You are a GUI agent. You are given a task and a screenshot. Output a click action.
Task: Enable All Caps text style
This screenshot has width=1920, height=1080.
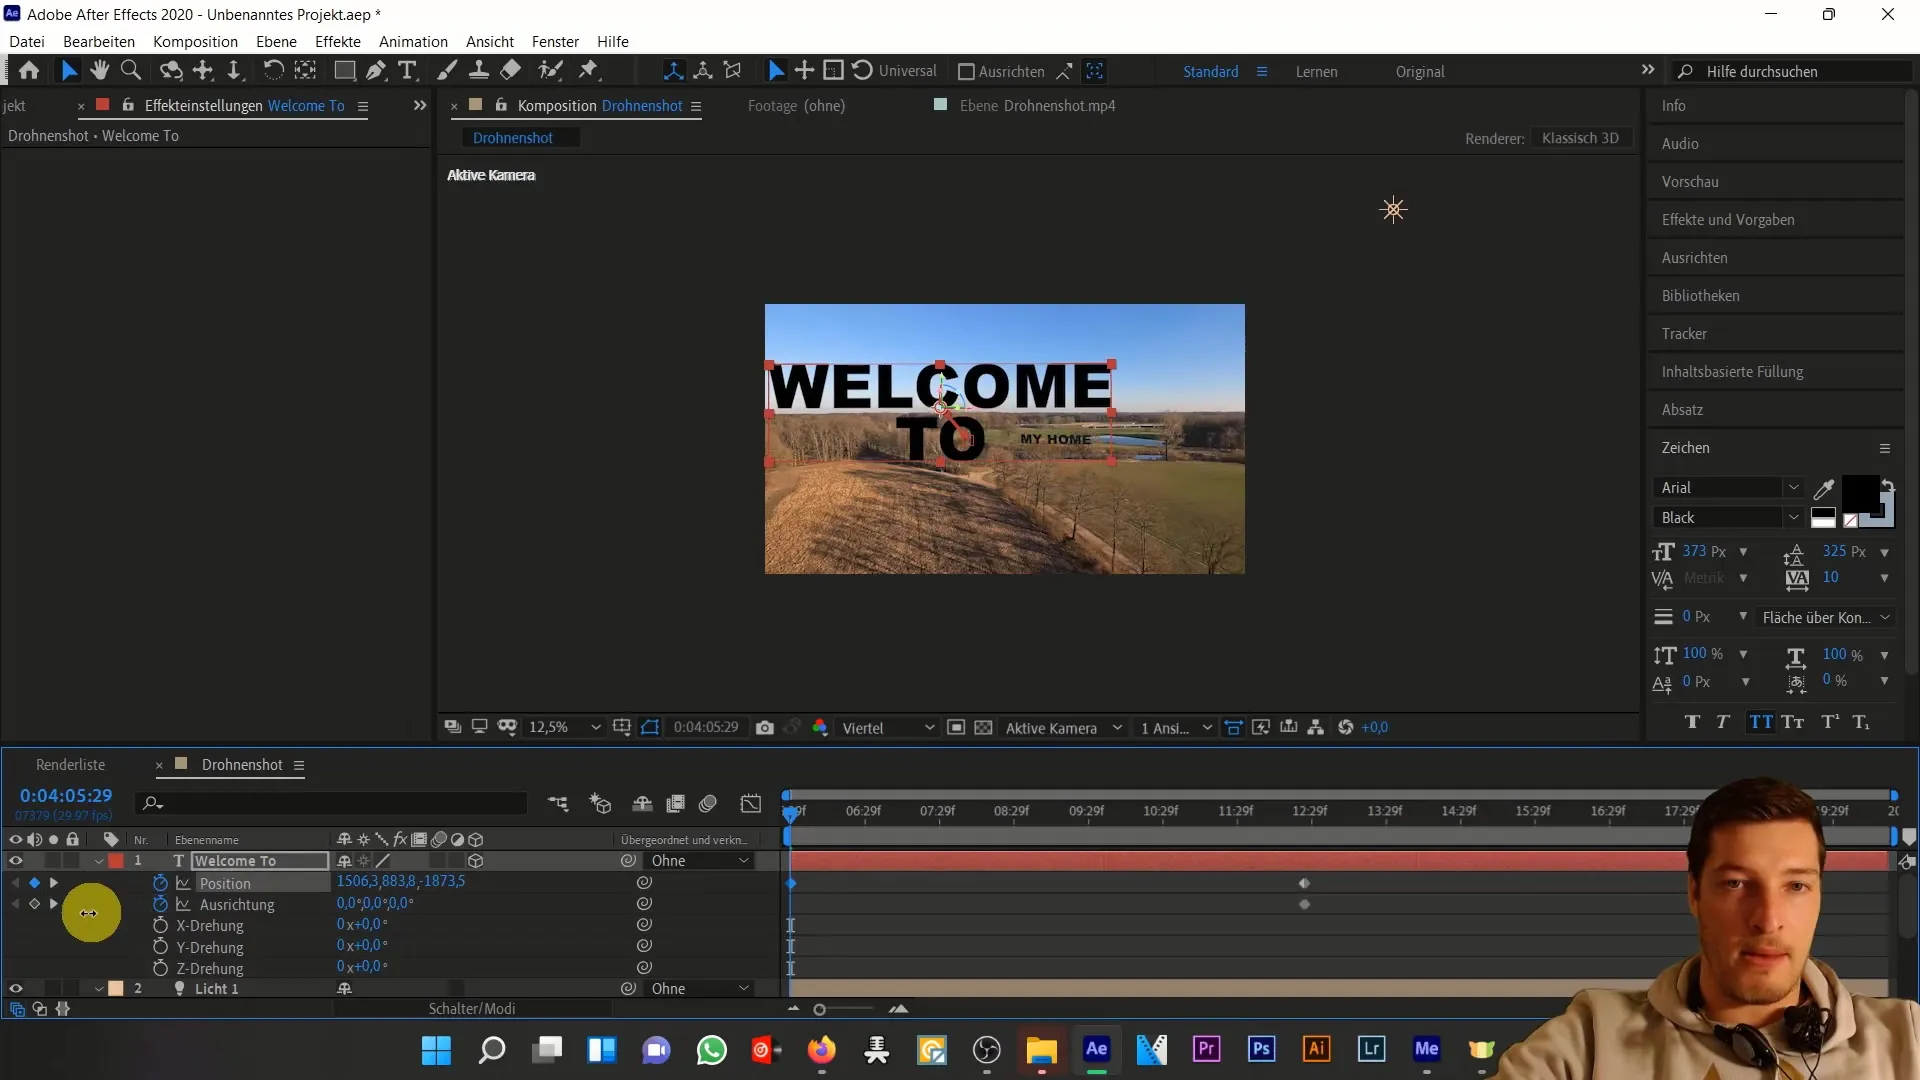point(1761,722)
